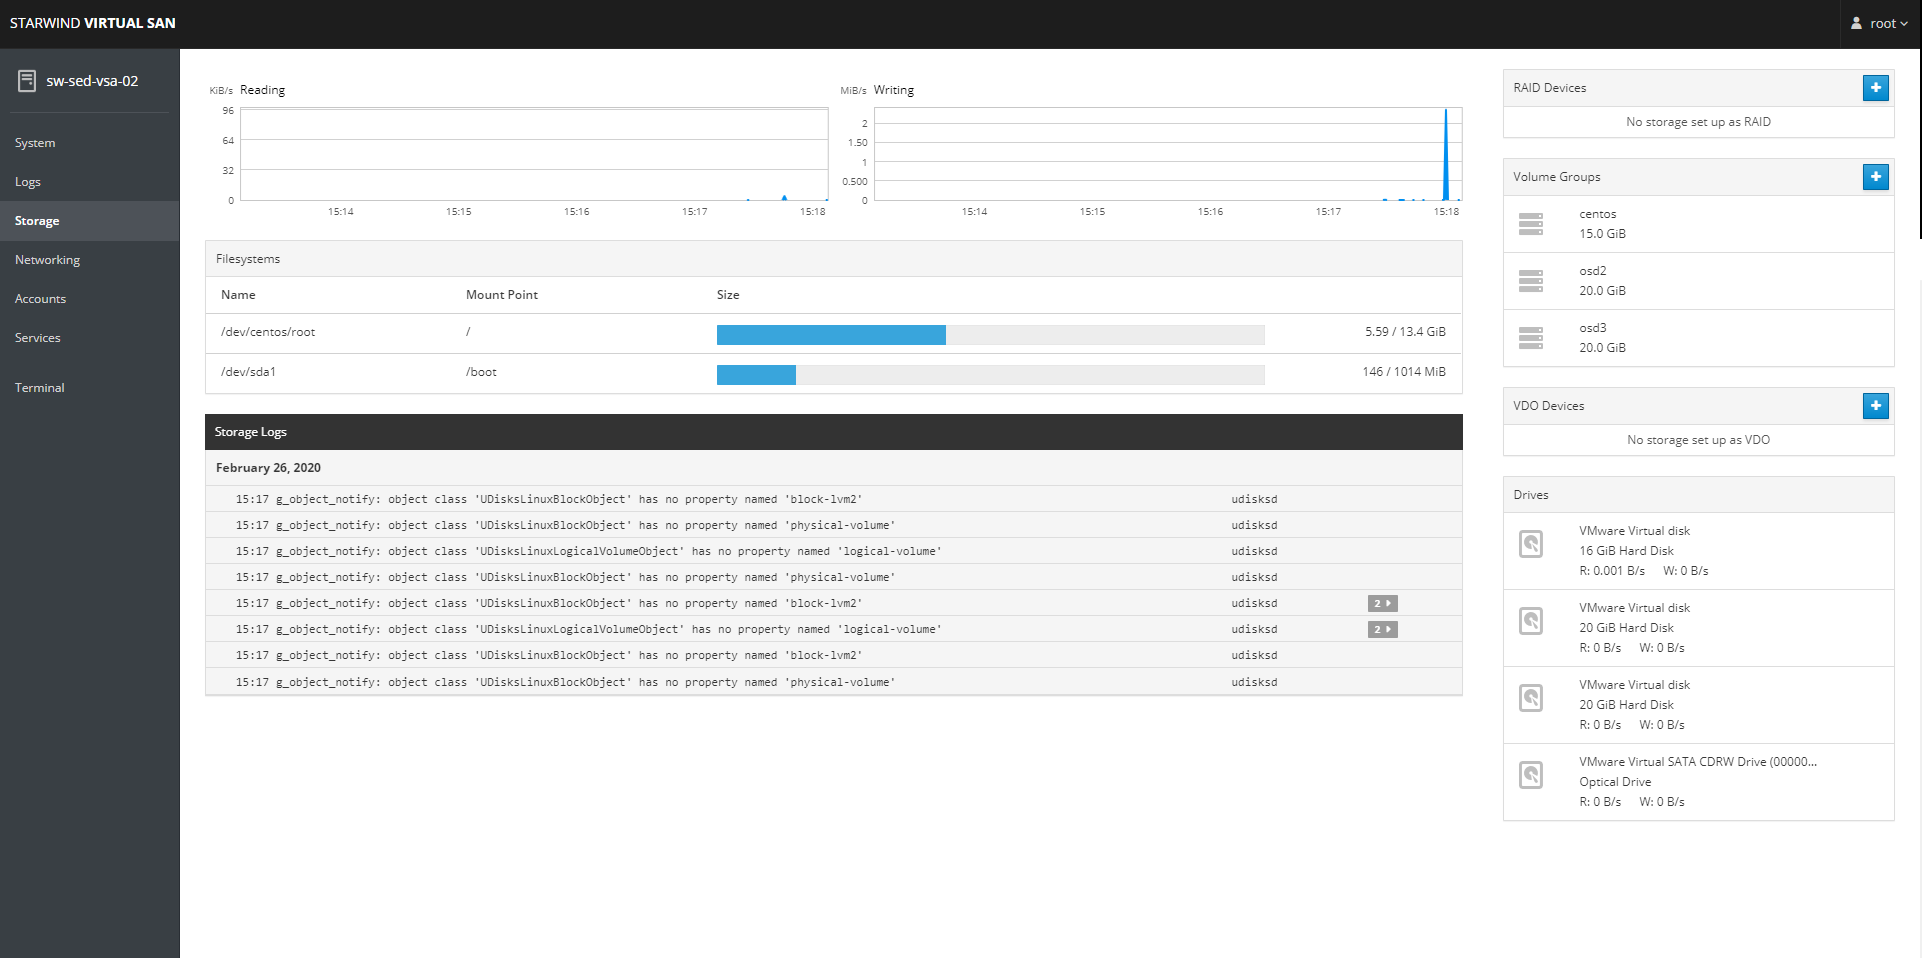Add a new Volume Group with plus icon
The image size is (1922, 958).
tap(1875, 177)
